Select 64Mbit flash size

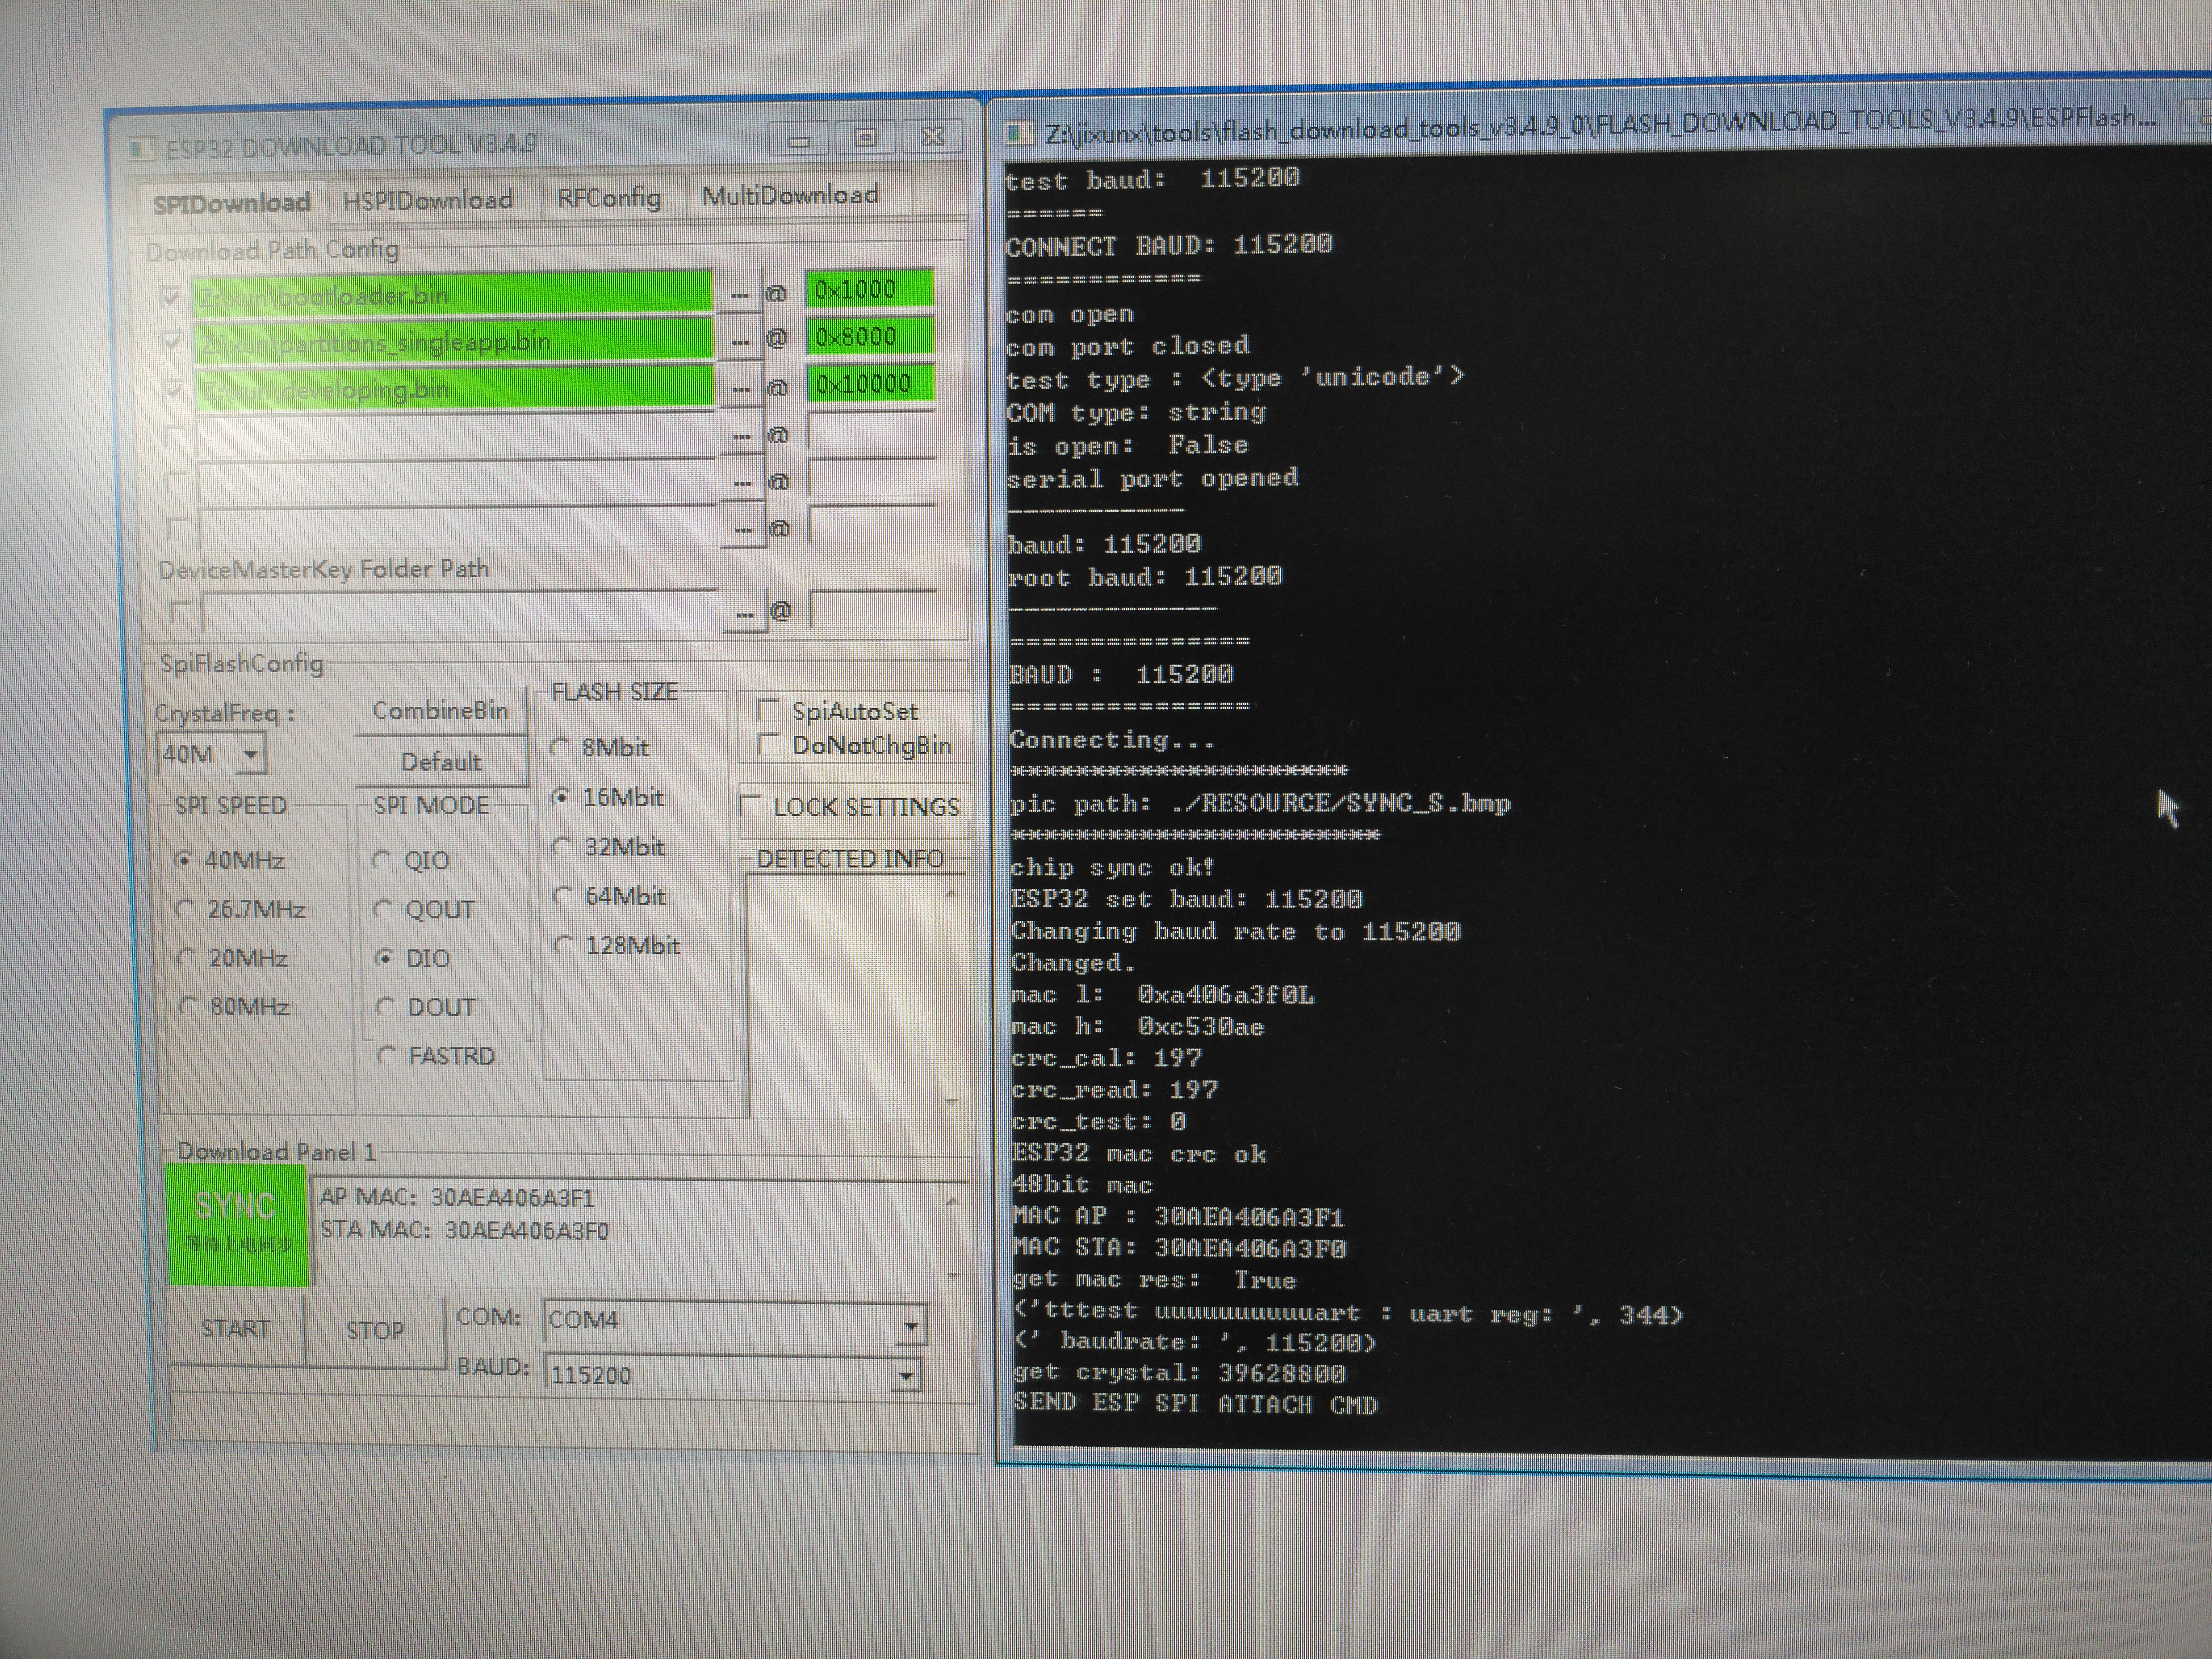[610, 896]
